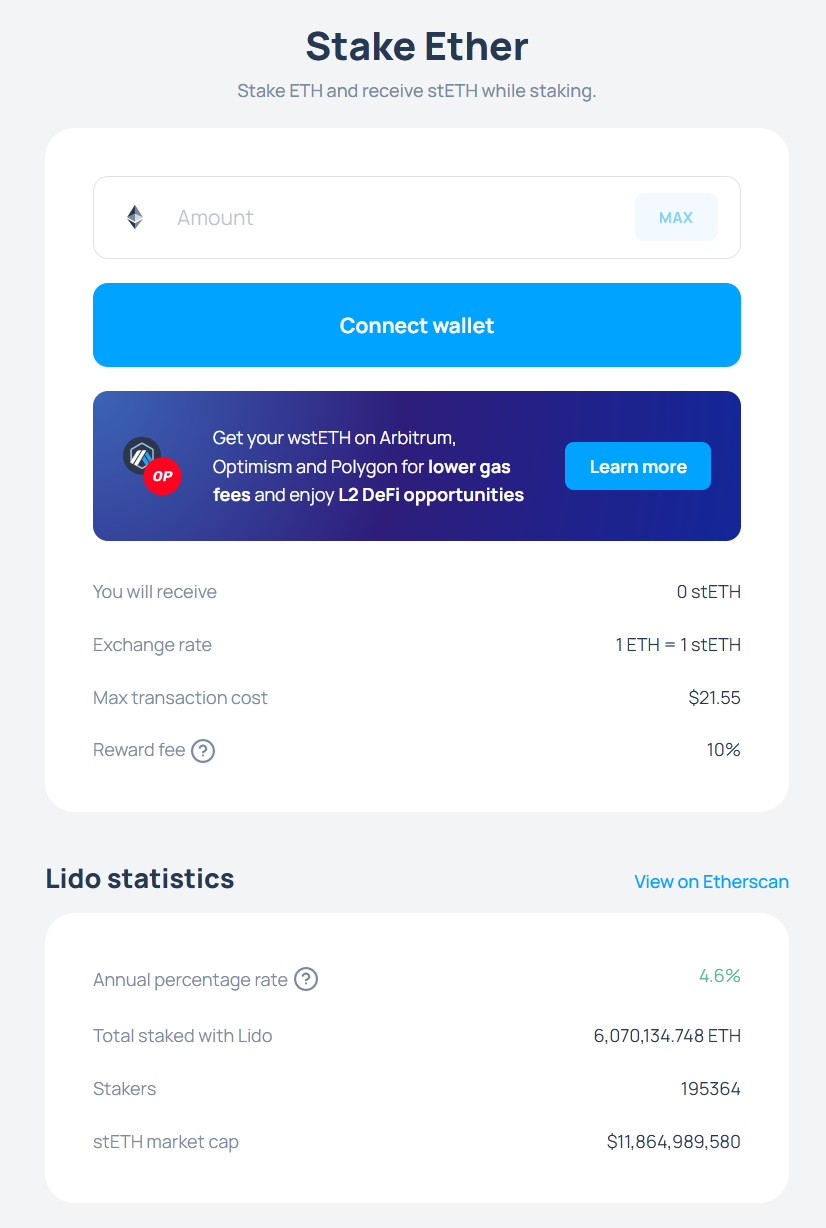Click the Arbitrum logo icon in banner
This screenshot has width=826, height=1228.
point(141,455)
